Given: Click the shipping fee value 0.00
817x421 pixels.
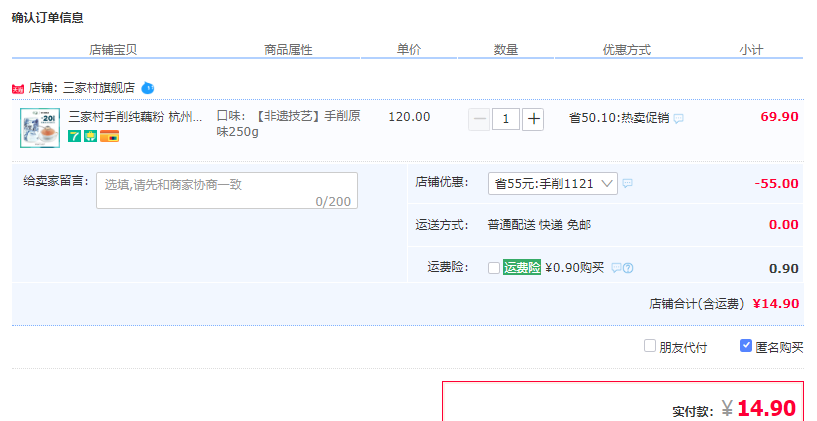Looking at the screenshot, I should coord(784,225).
